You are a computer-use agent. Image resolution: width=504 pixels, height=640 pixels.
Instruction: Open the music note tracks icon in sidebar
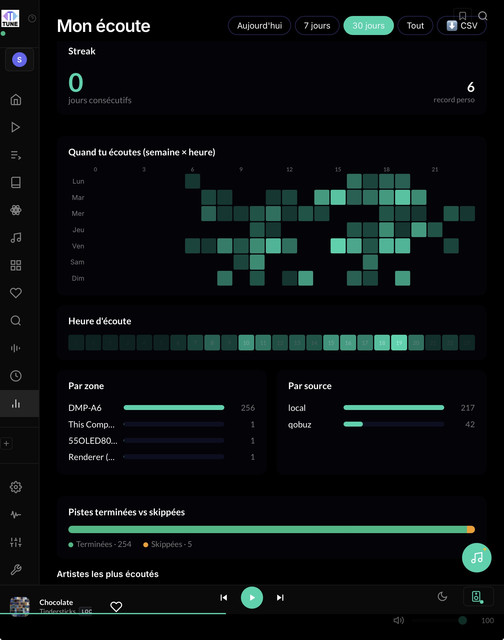pos(16,238)
